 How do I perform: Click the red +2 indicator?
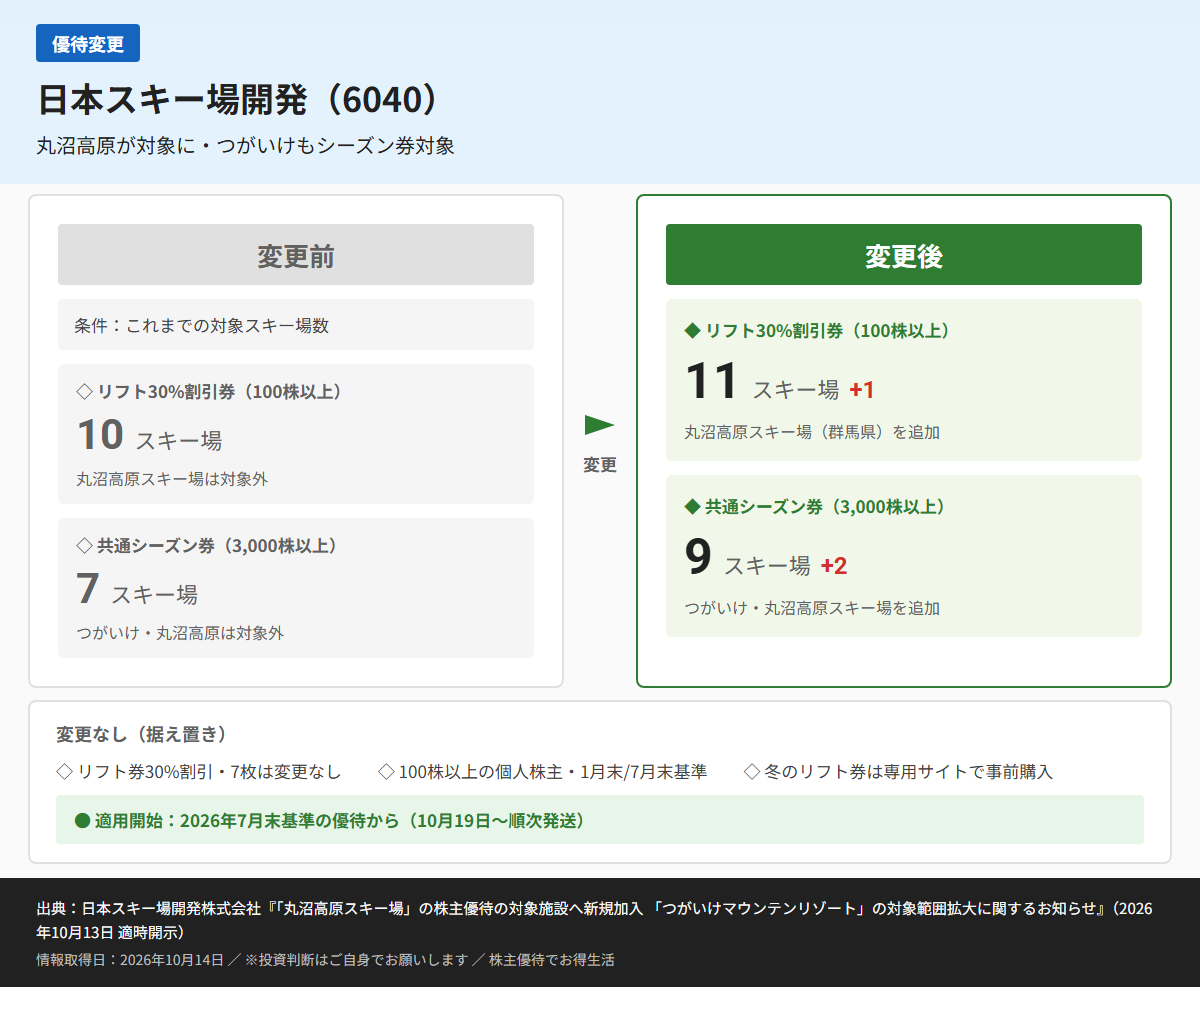point(834,566)
